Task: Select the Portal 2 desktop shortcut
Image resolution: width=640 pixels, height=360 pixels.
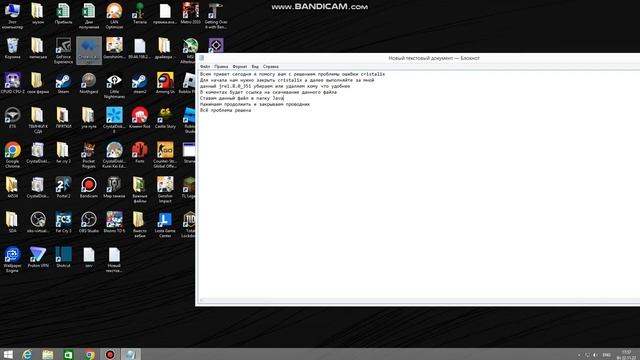Action: [x=63, y=187]
